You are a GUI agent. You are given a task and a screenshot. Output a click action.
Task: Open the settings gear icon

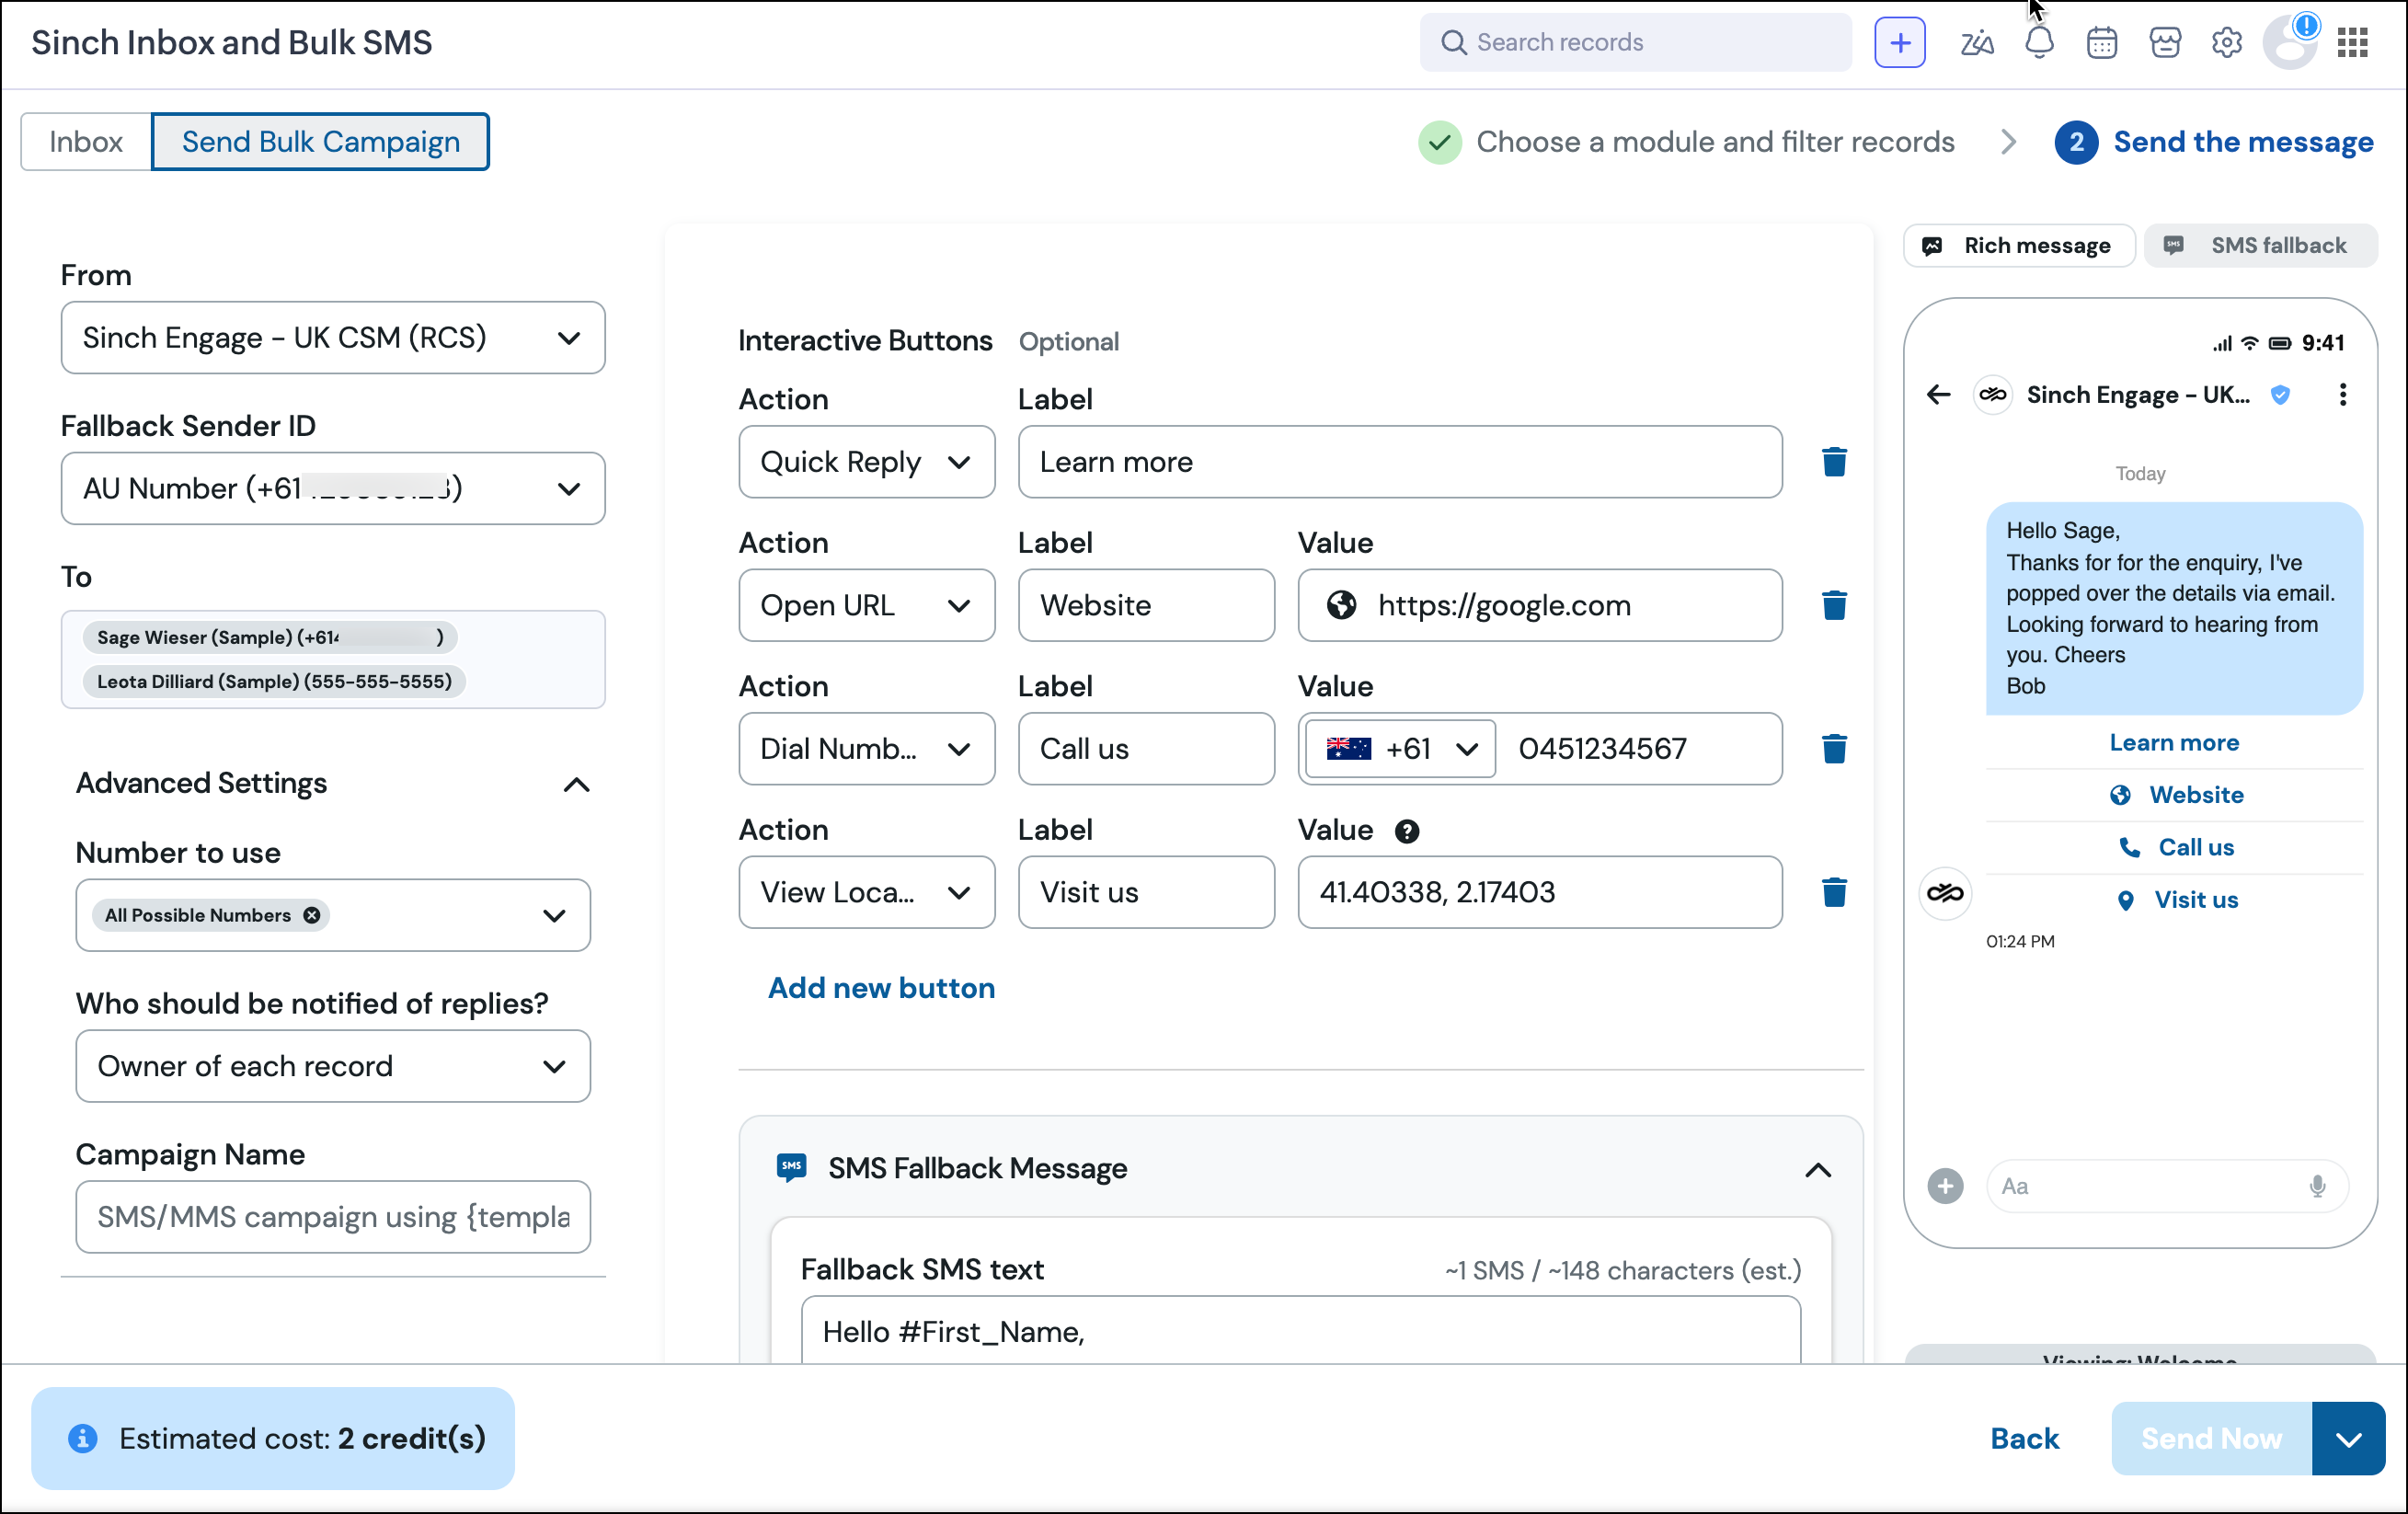2226,42
